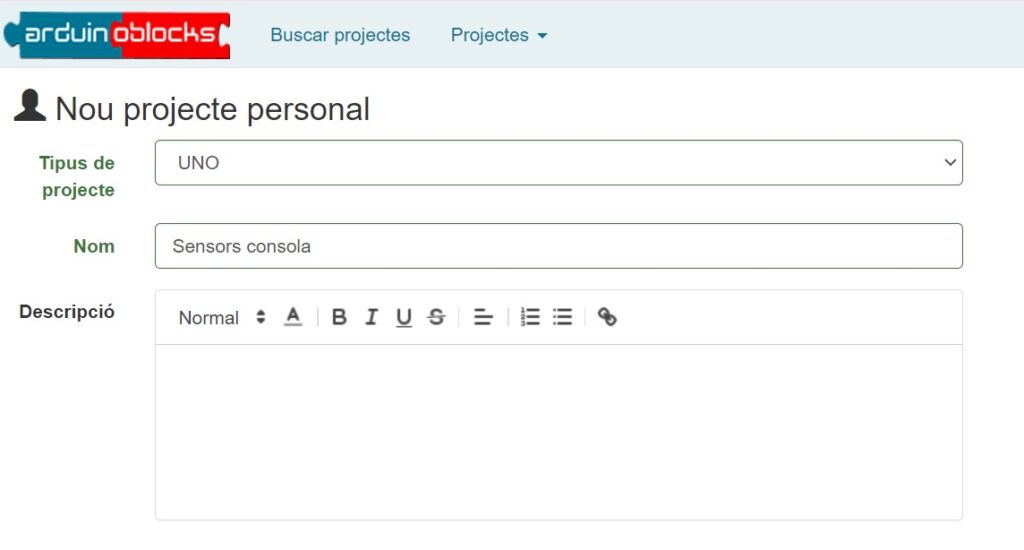
Task: Insert a hyperlink in the description
Action: 607,317
